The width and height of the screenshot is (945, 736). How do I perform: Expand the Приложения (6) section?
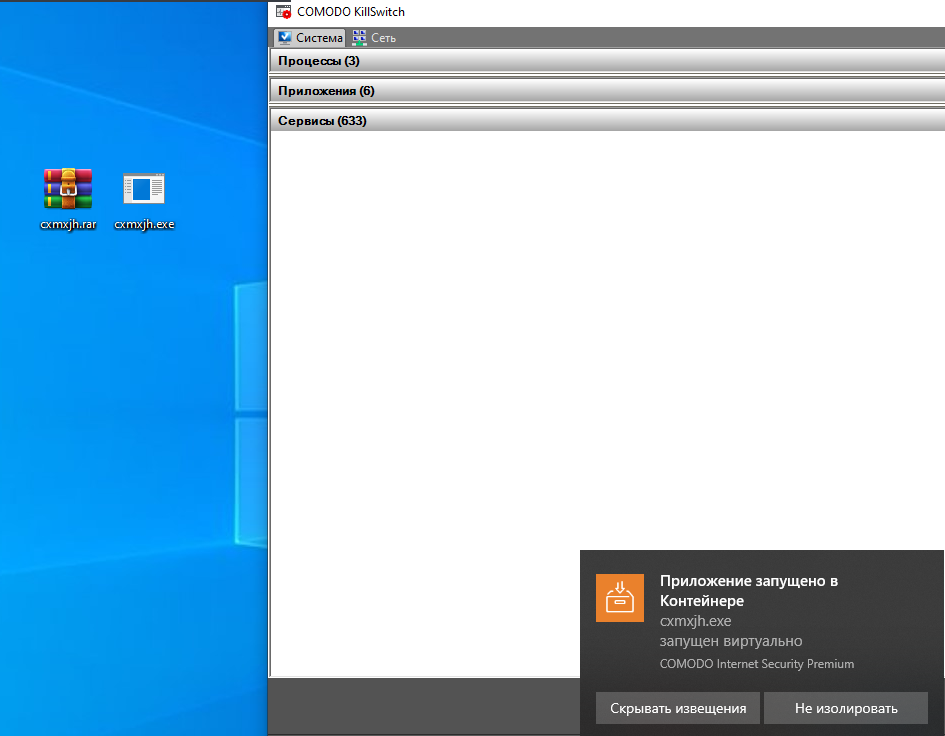607,91
